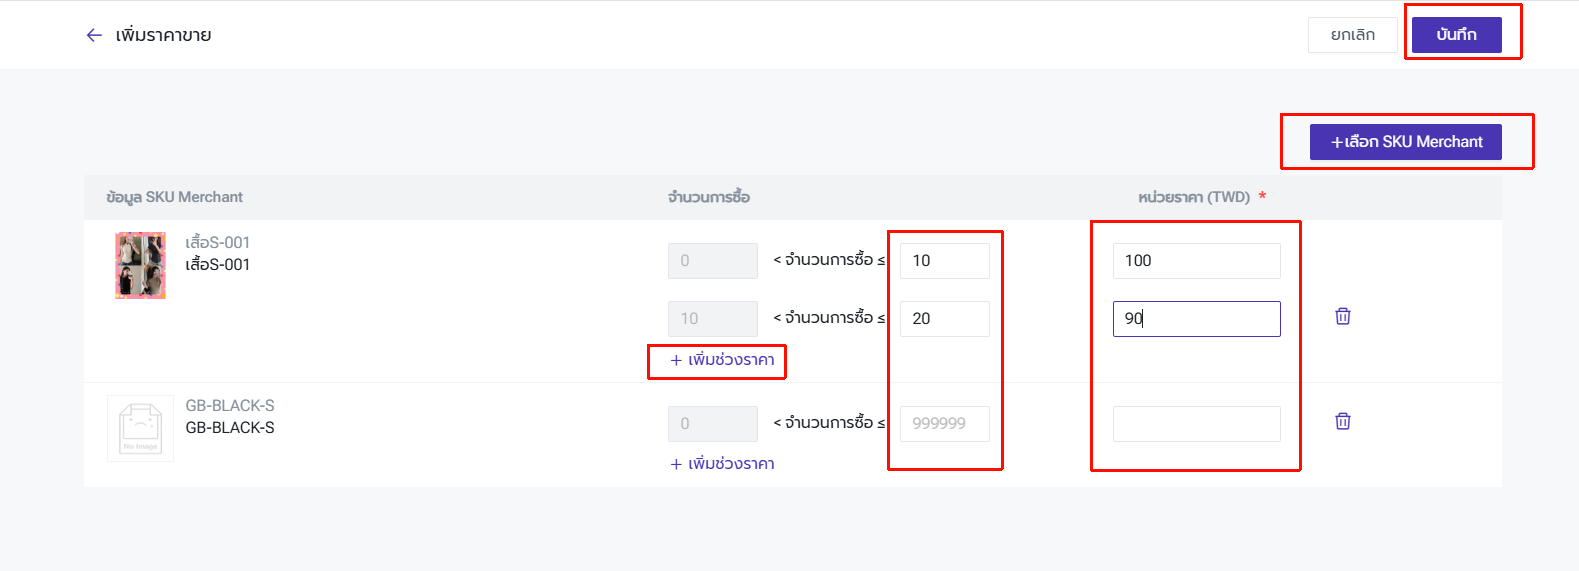Click the GB-BLACK-S quantity field with 999999 placeholder
The height and width of the screenshot is (571, 1579).
click(944, 424)
